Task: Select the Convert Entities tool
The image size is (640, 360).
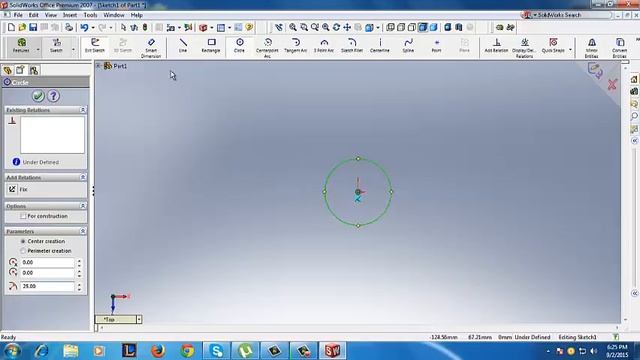Action: [x=620, y=47]
